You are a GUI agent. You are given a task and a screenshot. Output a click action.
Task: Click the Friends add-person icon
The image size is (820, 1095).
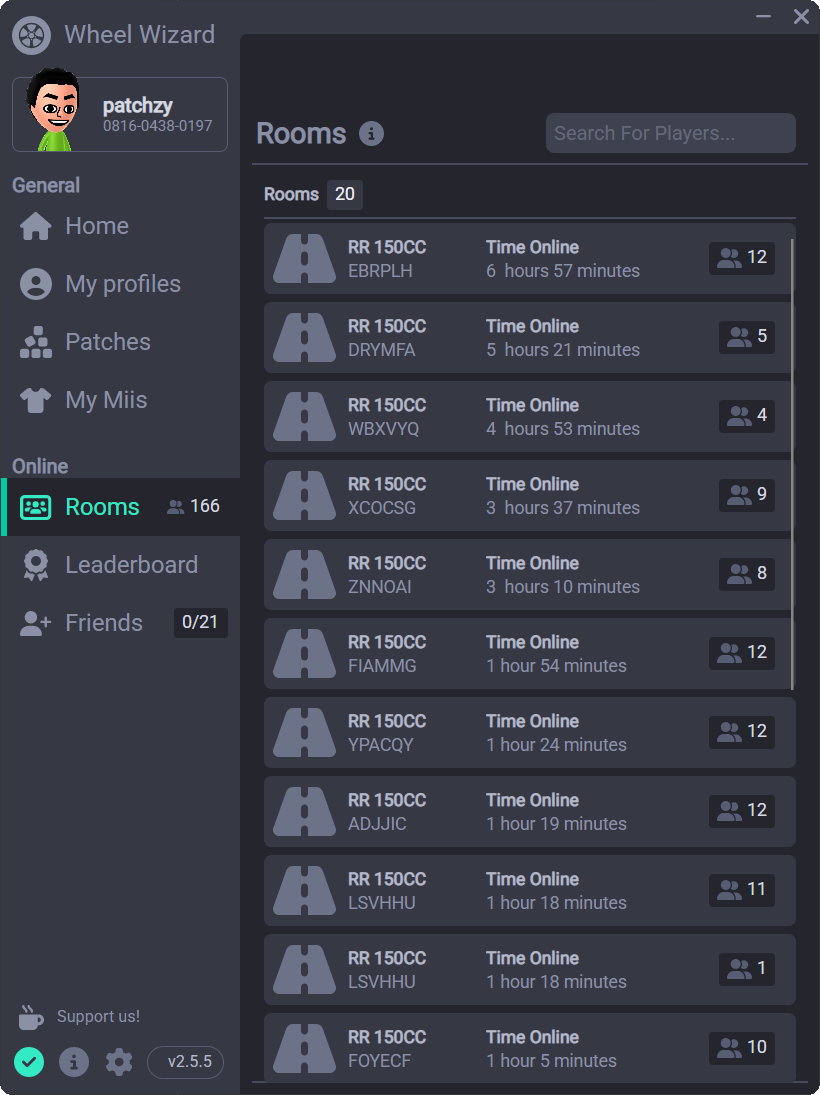[36, 624]
